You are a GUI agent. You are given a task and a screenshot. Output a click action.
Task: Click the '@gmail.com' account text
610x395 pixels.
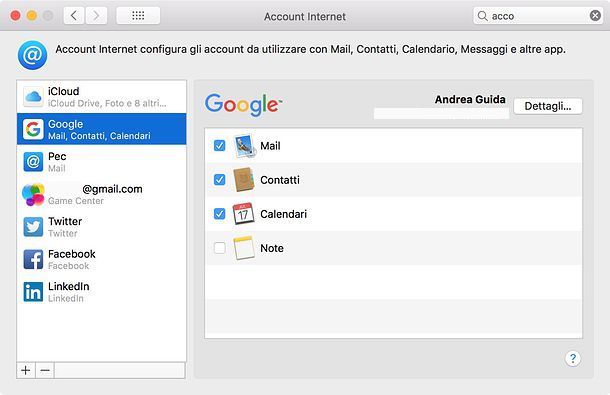(112, 189)
